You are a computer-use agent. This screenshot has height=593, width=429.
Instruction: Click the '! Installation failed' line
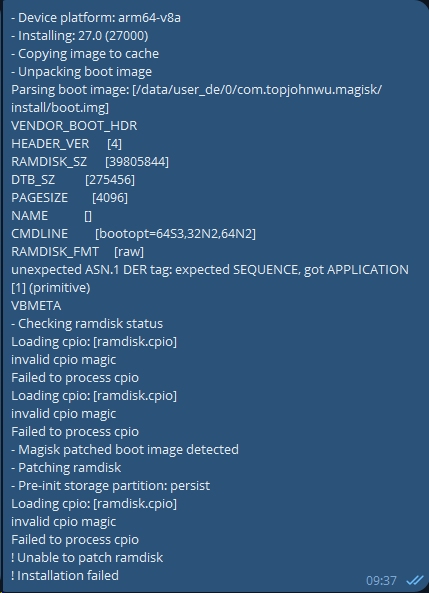tap(65, 575)
